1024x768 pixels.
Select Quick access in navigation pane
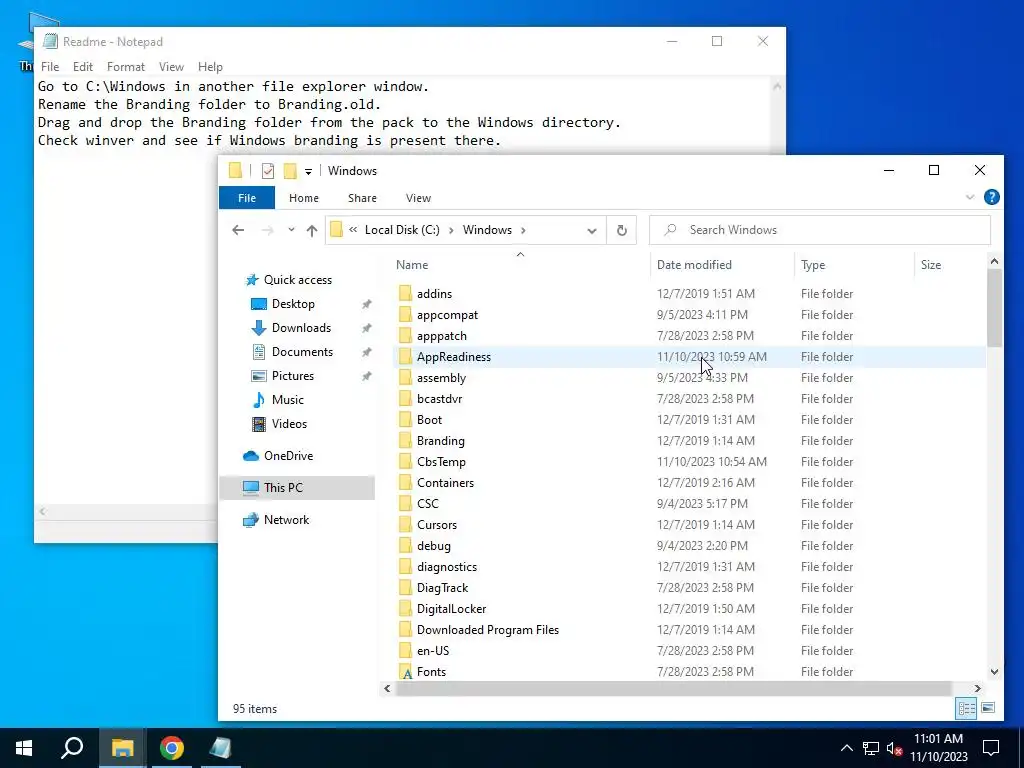pyautogui.click(x=298, y=280)
